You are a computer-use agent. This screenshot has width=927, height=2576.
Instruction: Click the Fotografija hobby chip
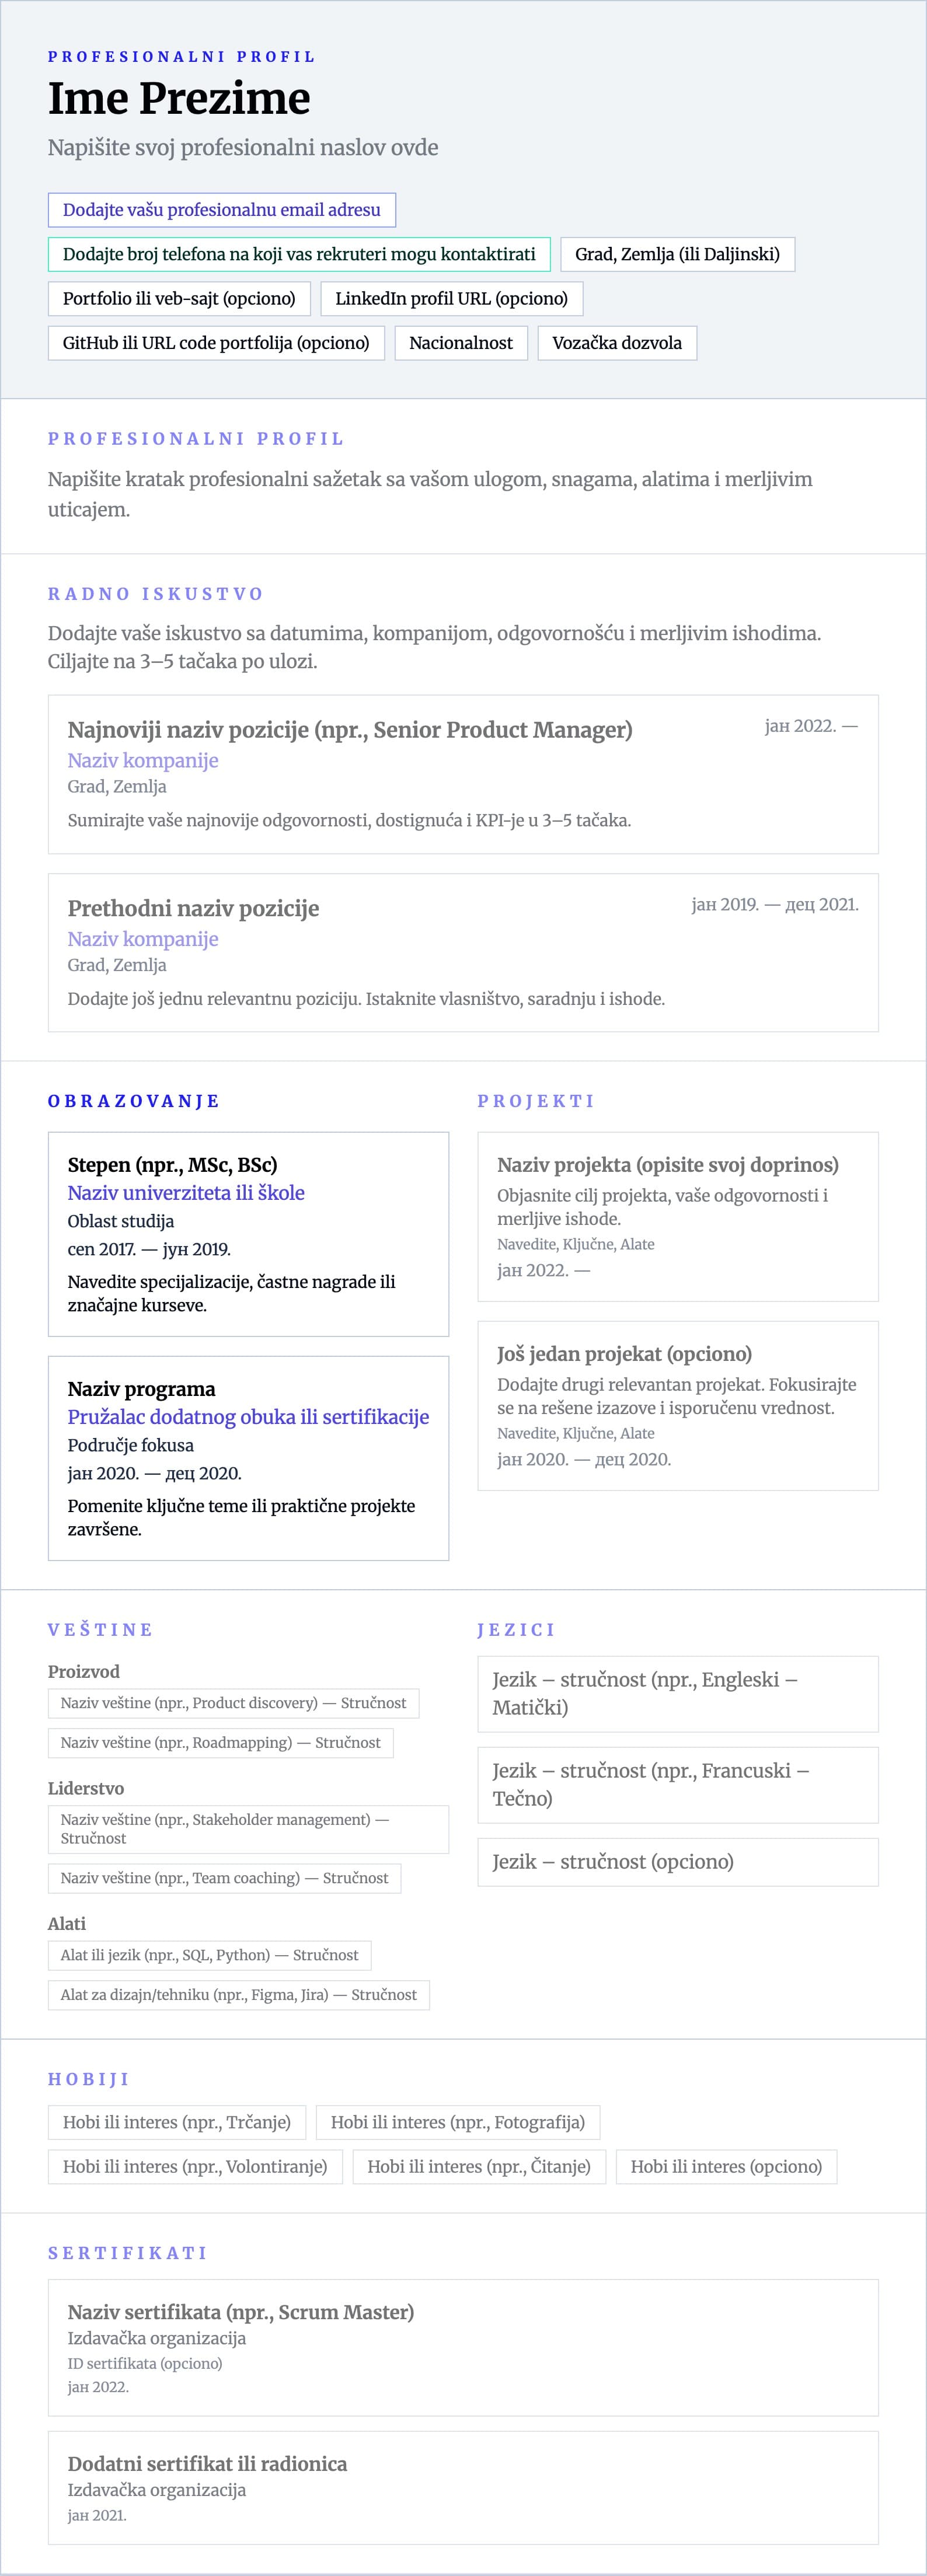[457, 2122]
